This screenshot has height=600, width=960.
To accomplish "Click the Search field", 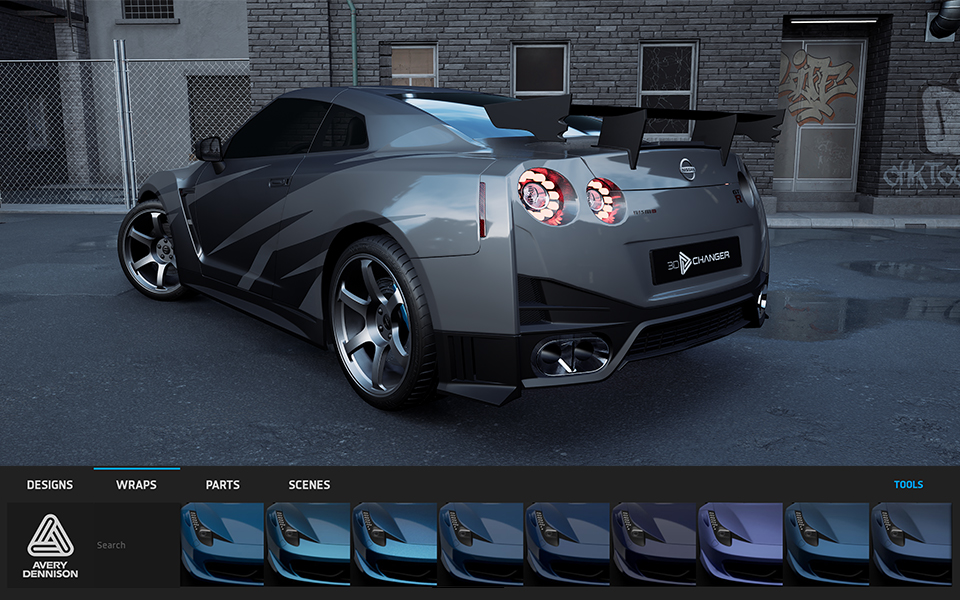I will click(120, 544).
